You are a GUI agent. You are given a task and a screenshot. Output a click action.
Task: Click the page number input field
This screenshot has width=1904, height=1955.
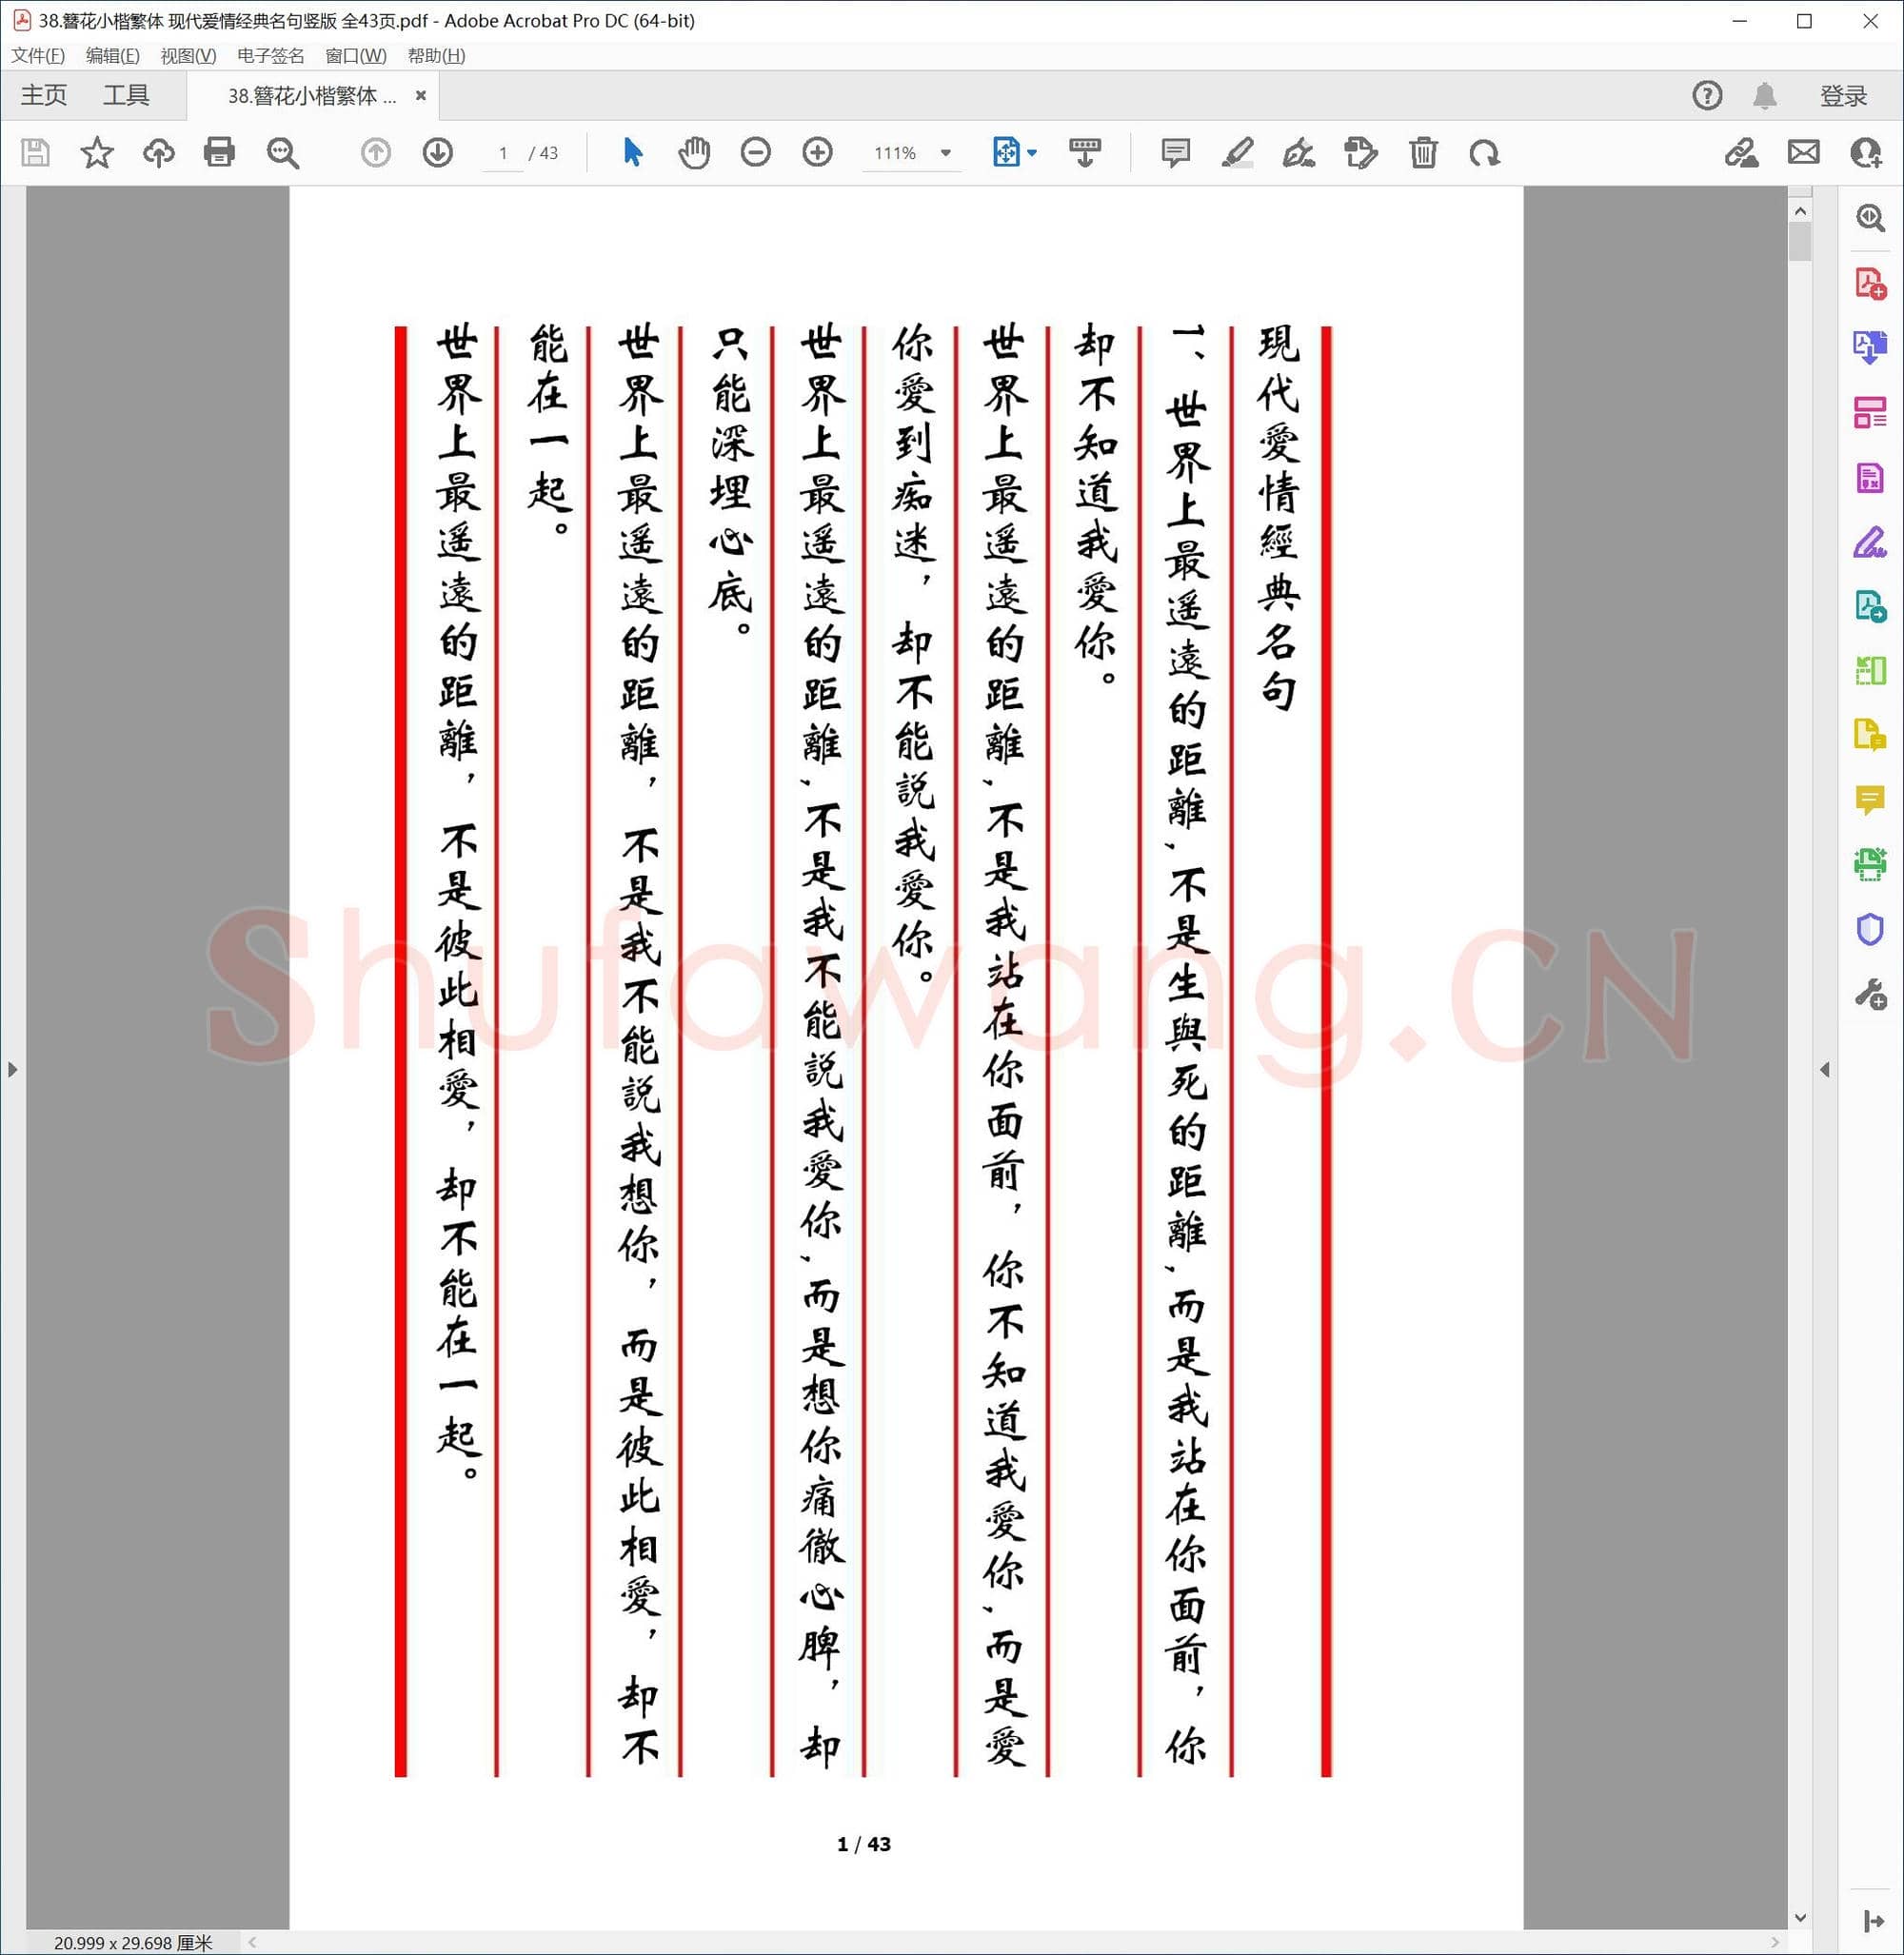(503, 152)
